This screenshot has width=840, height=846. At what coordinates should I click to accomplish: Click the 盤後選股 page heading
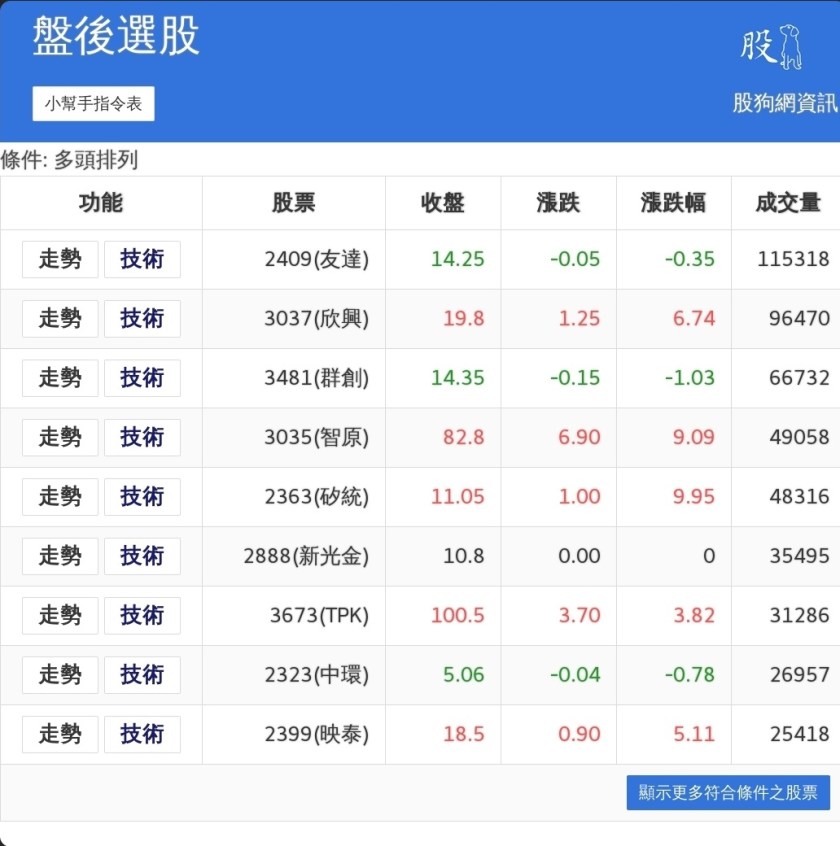coord(116,37)
